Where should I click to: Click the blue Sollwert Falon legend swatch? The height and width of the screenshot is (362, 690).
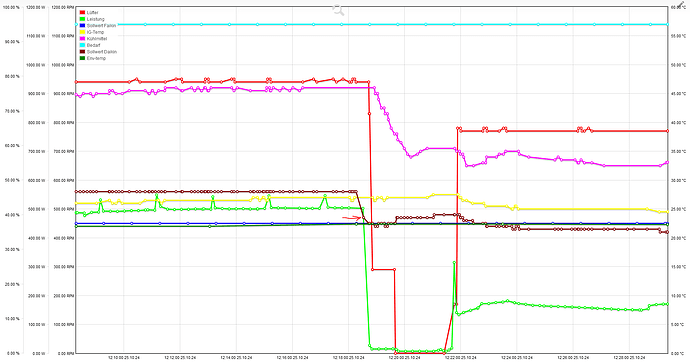click(x=82, y=26)
